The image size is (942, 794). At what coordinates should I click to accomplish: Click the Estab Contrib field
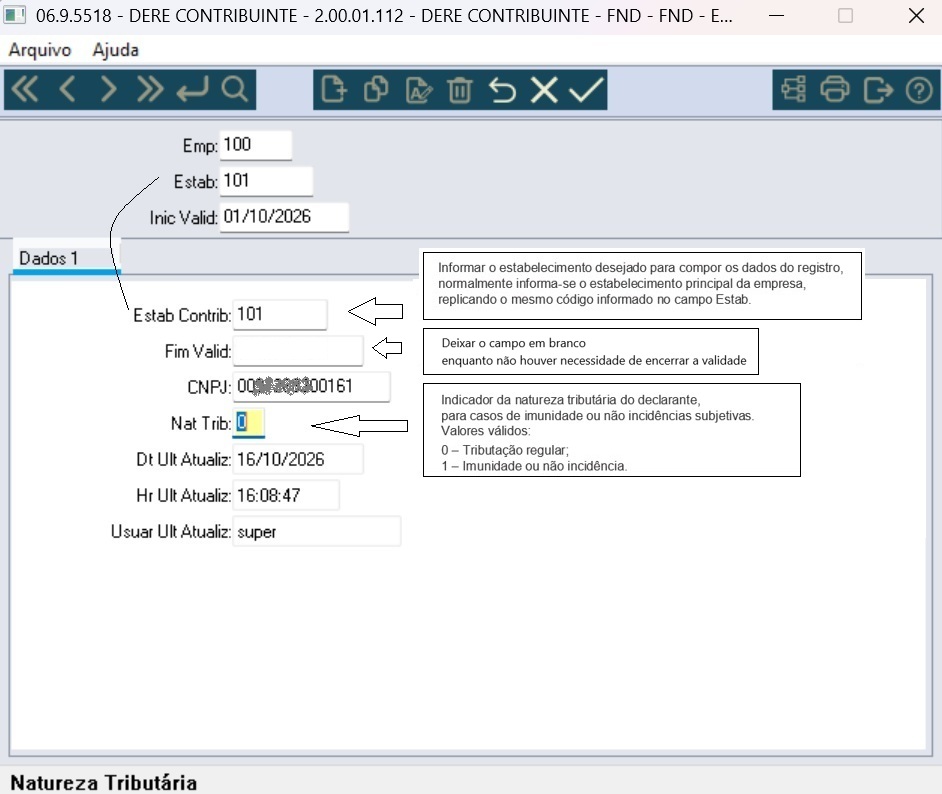click(280, 315)
